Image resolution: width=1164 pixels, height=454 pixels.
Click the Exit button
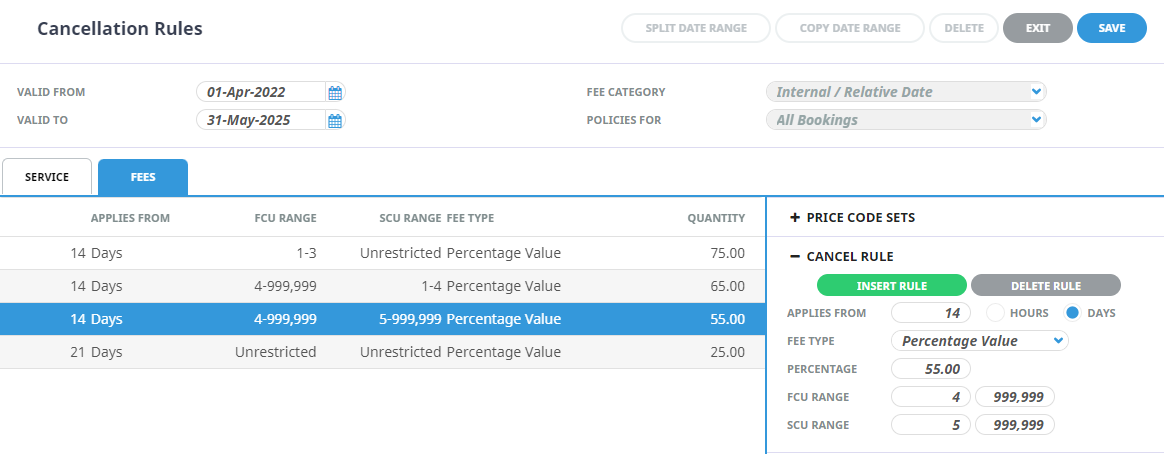pos(1037,28)
